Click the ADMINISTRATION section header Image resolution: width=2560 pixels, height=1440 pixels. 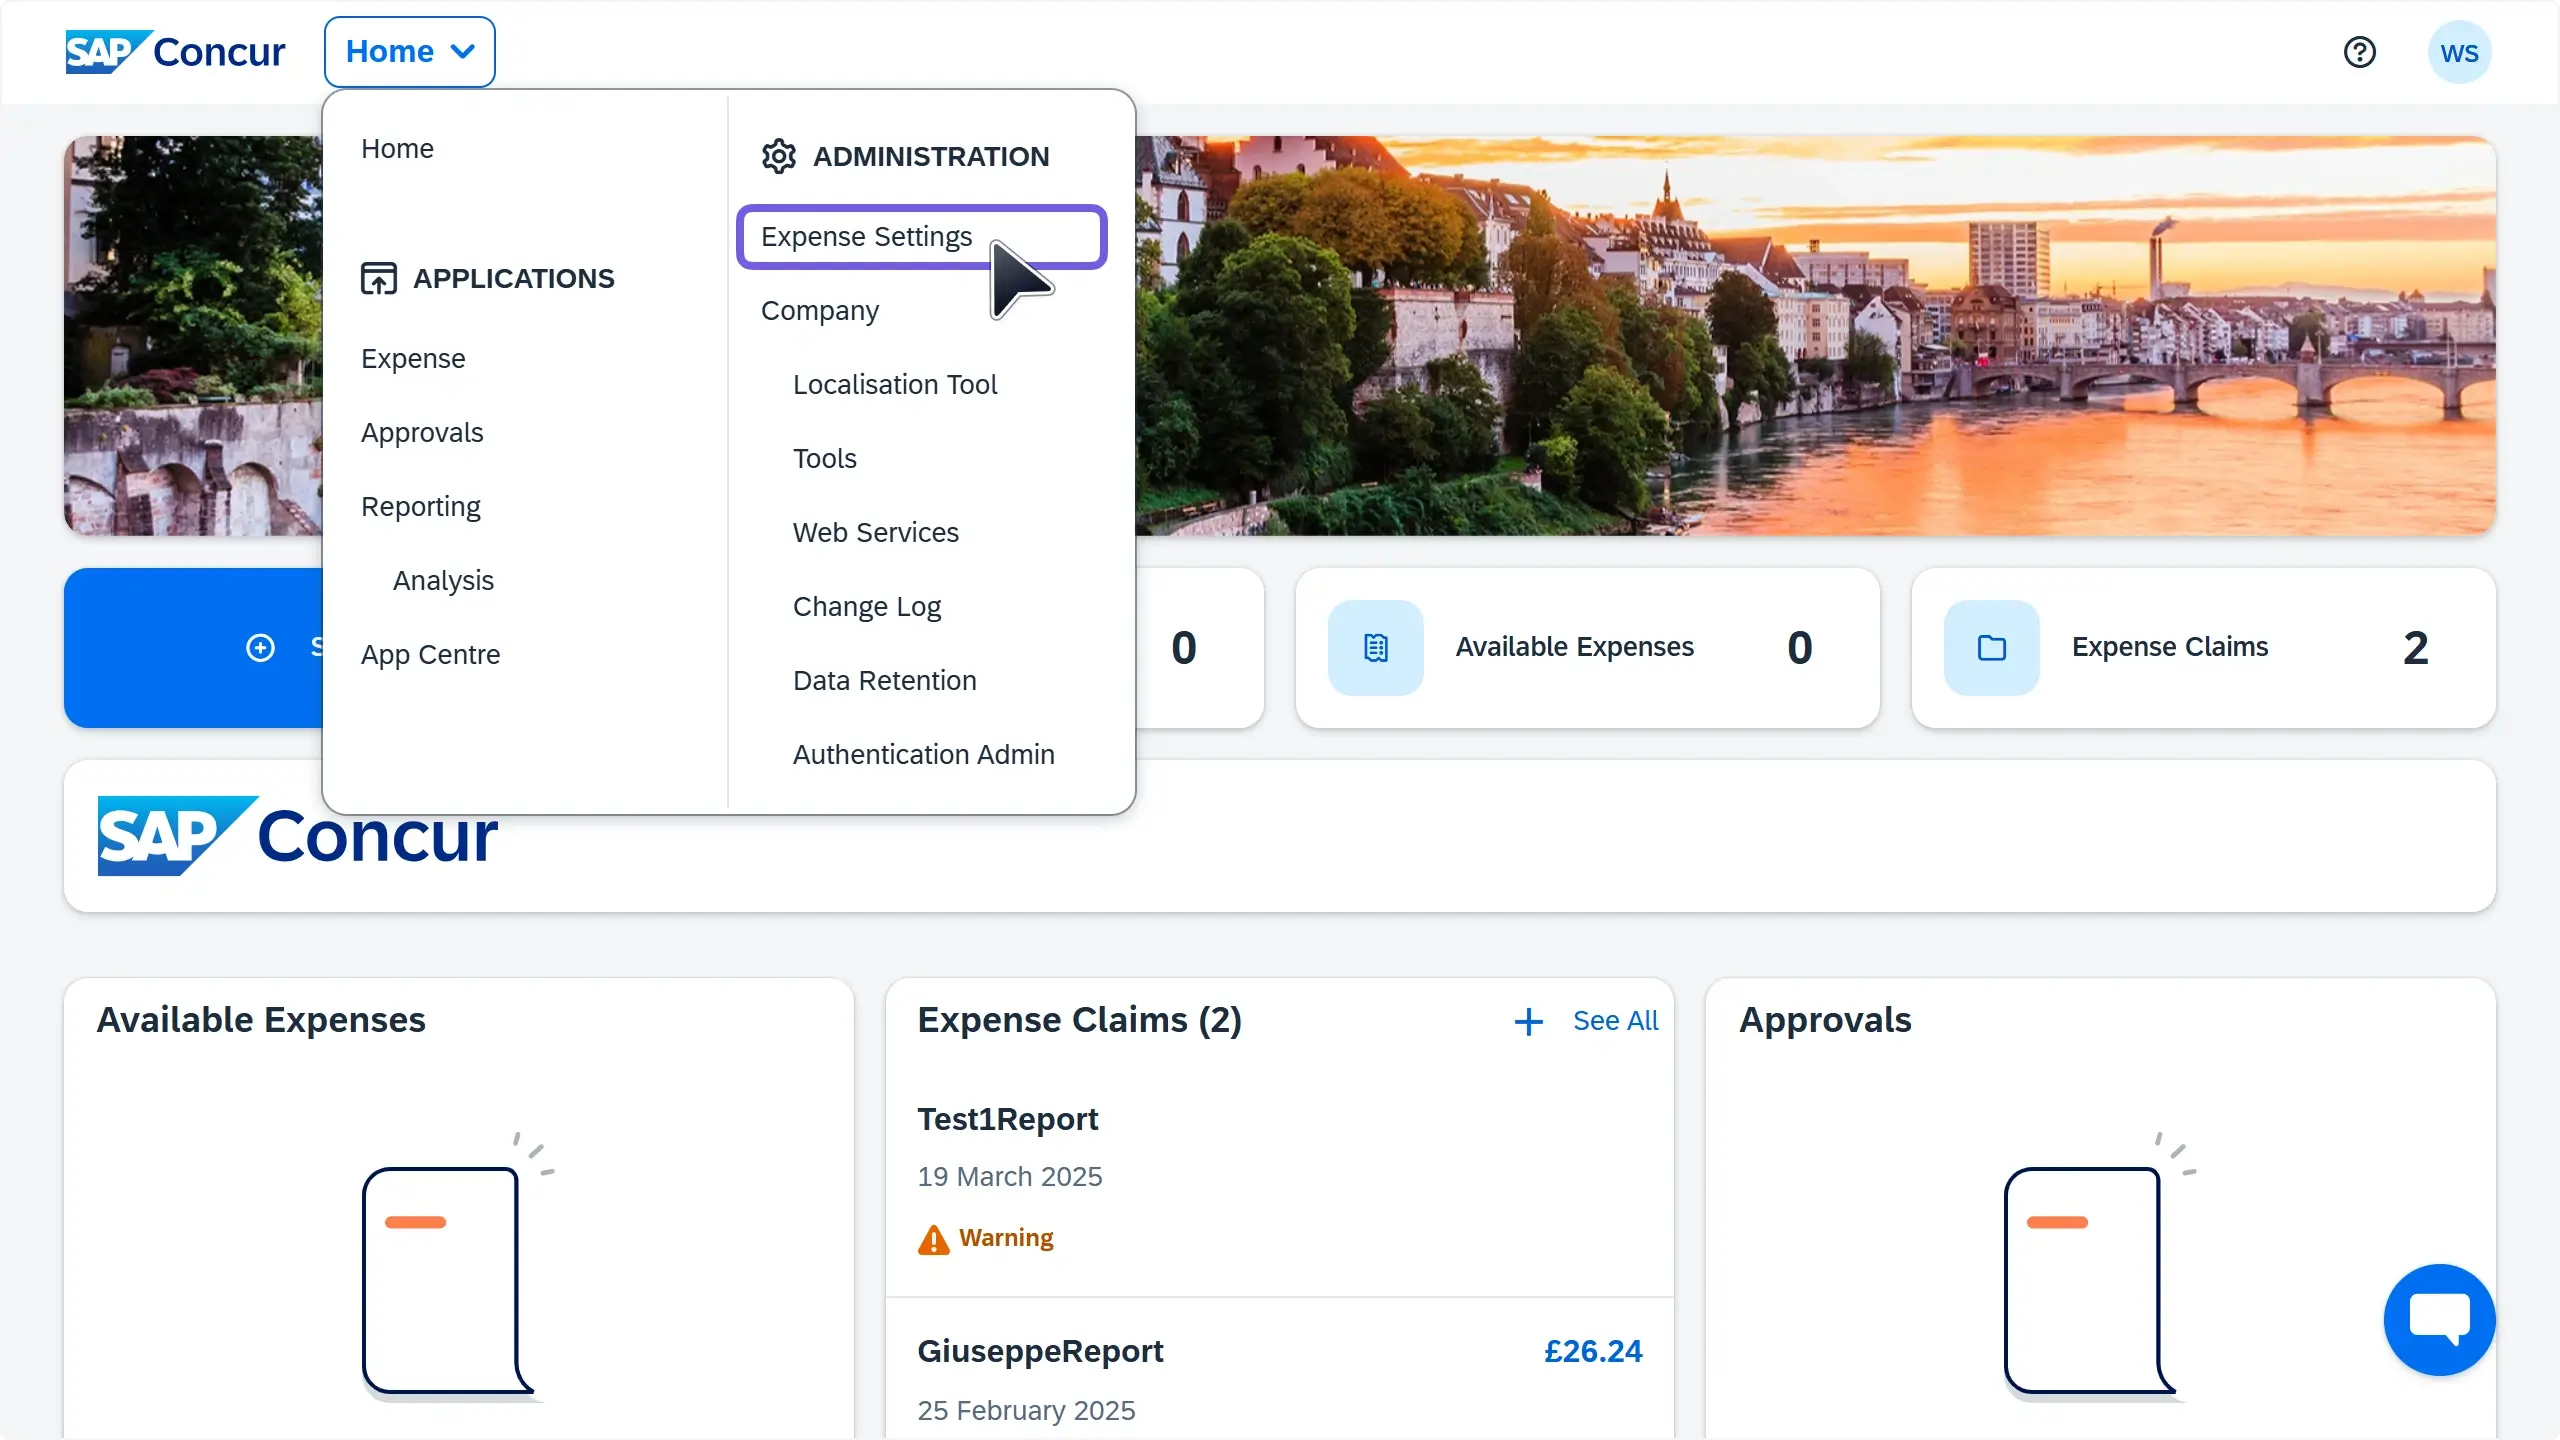click(931, 157)
